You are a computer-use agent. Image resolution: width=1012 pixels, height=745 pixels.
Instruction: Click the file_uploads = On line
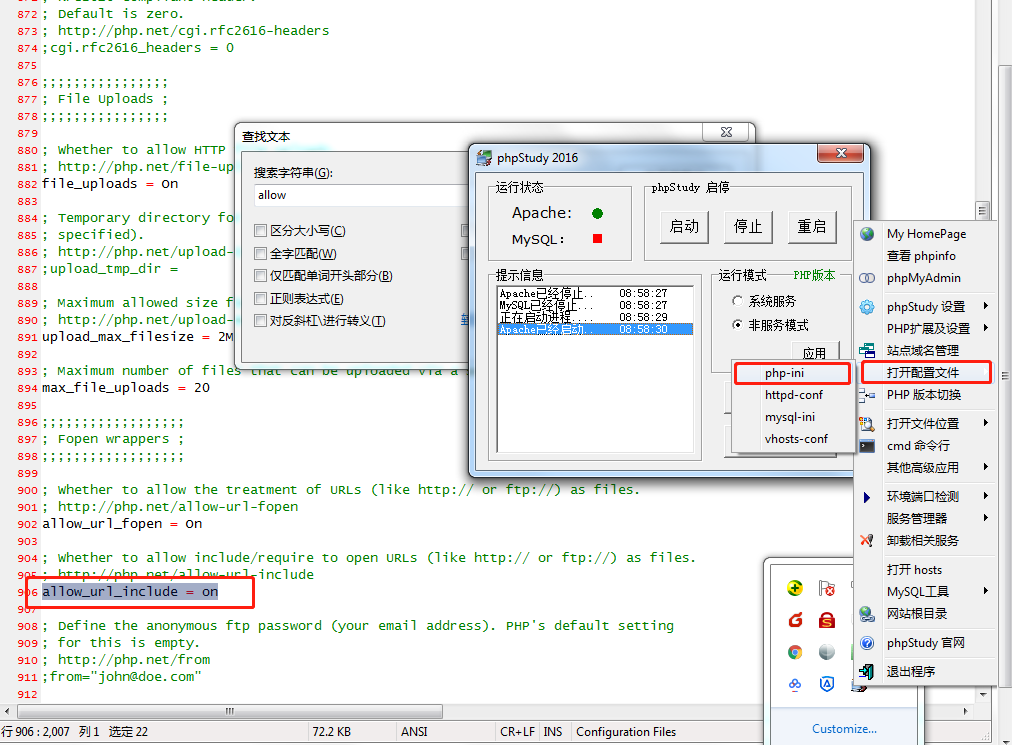point(110,184)
